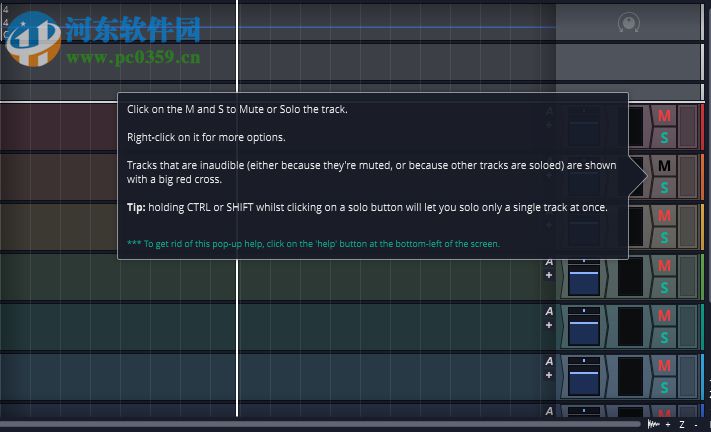Add a plugin with the teal track's plus icon

549,325
